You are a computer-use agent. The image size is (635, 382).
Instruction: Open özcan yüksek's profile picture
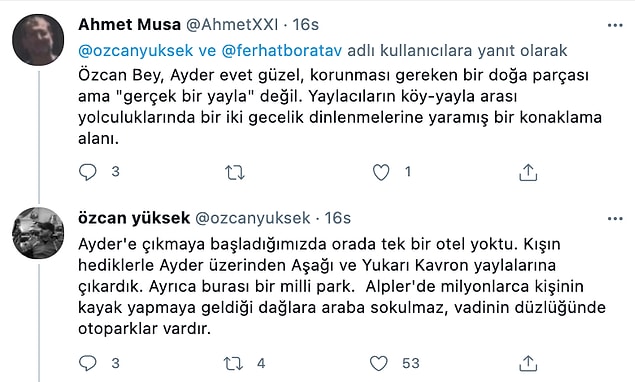pyautogui.click(x=38, y=233)
